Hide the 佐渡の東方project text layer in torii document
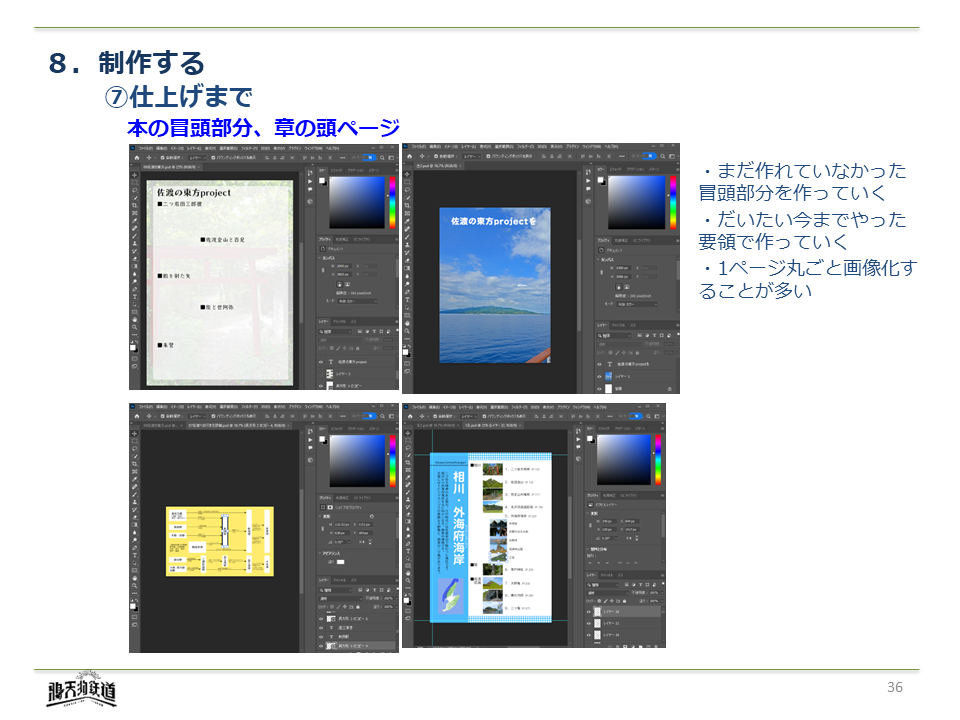 (321, 361)
